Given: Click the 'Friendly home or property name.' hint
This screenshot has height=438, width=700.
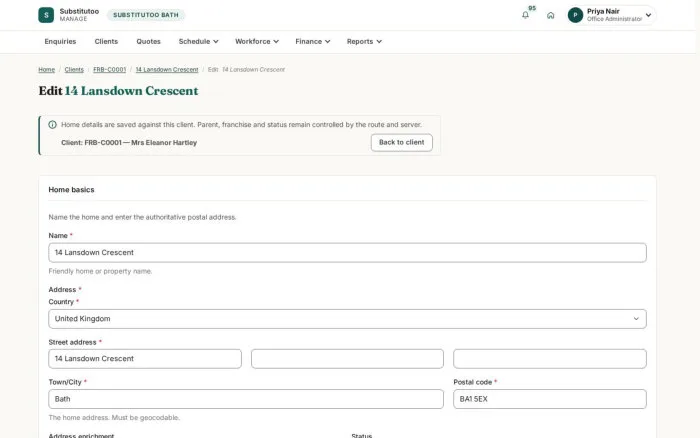Looking at the screenshot, I should tap(100, 271).
